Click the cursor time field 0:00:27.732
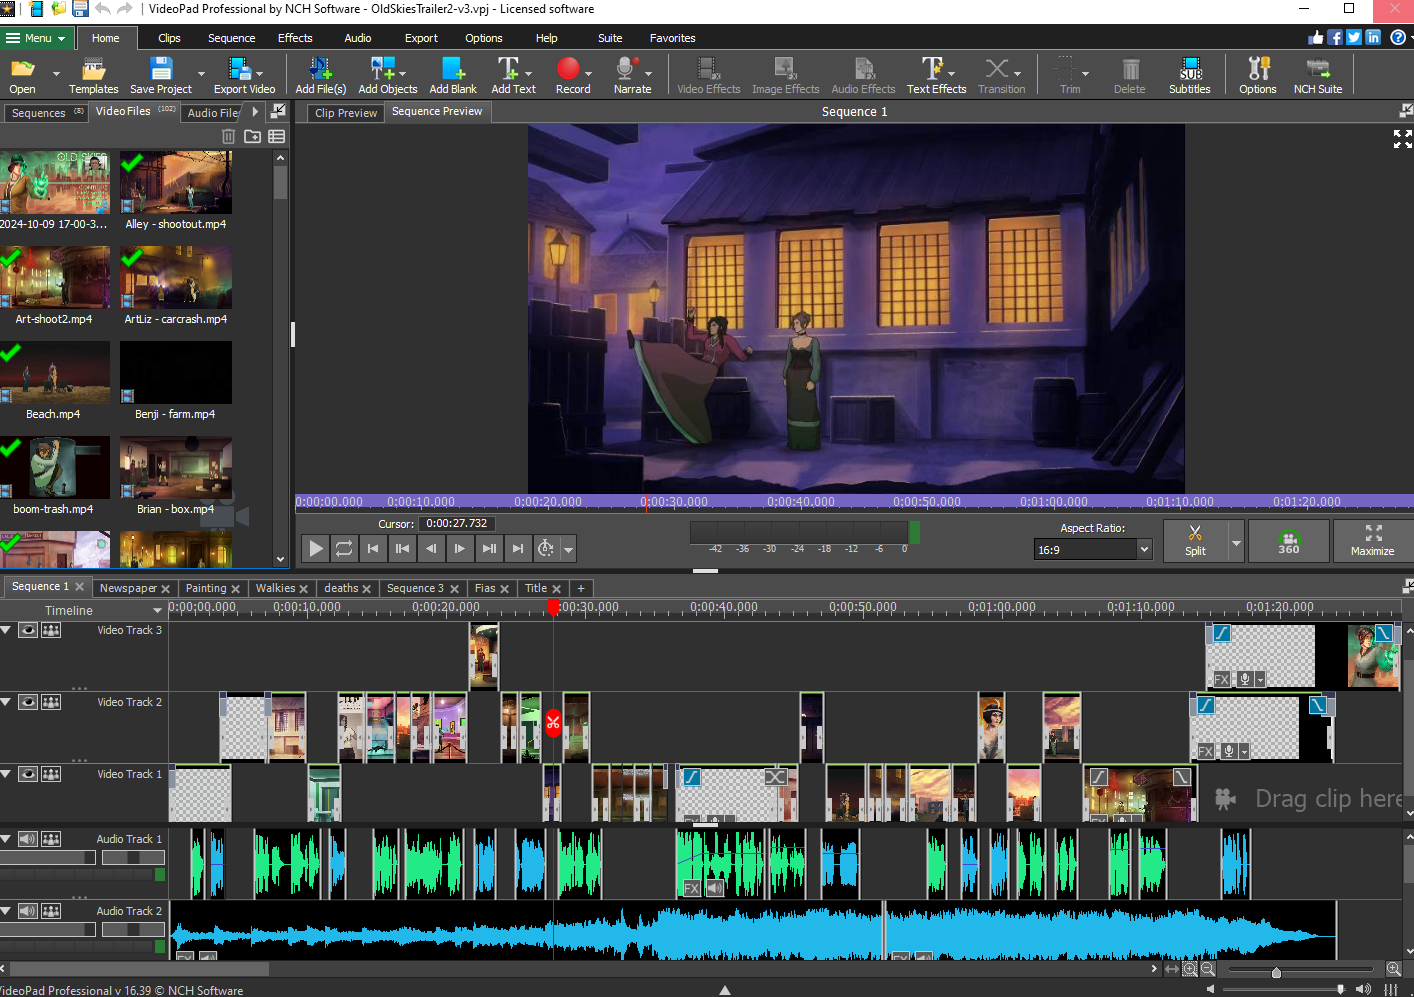The width and height of the screenshot is (1414, 997). [x=456, y=523]
